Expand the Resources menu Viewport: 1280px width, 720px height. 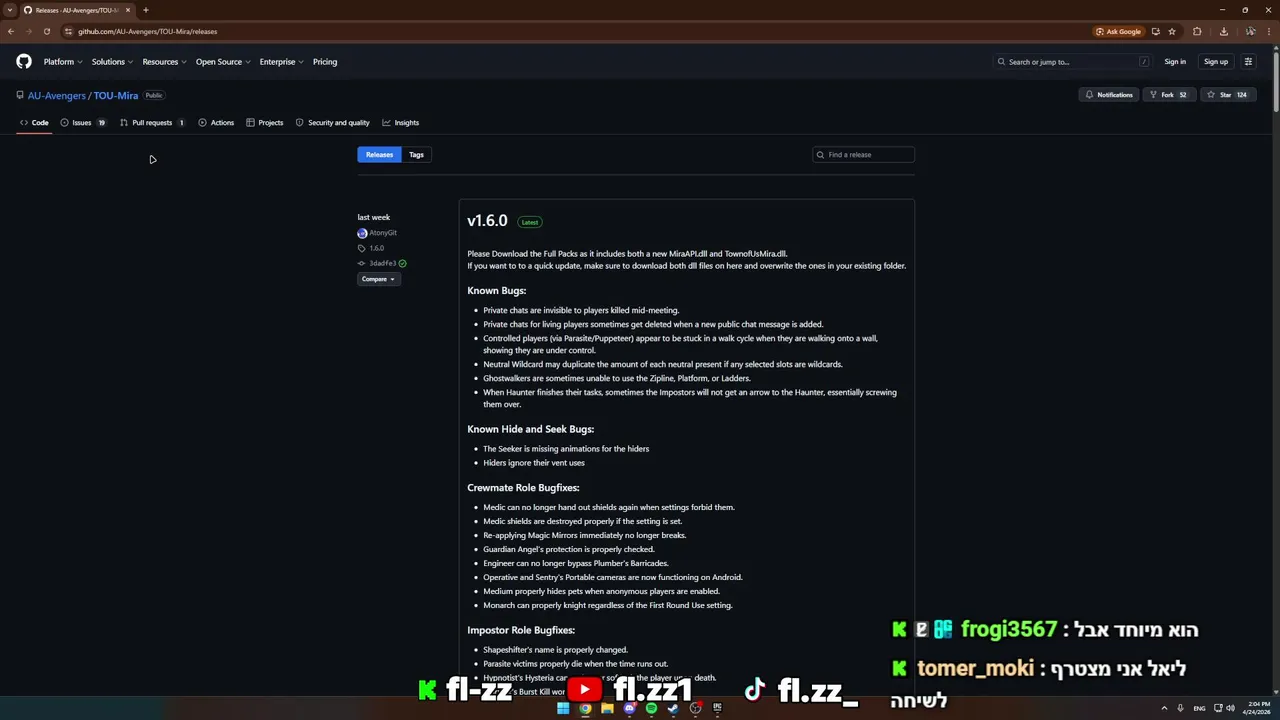pos(164,62)
